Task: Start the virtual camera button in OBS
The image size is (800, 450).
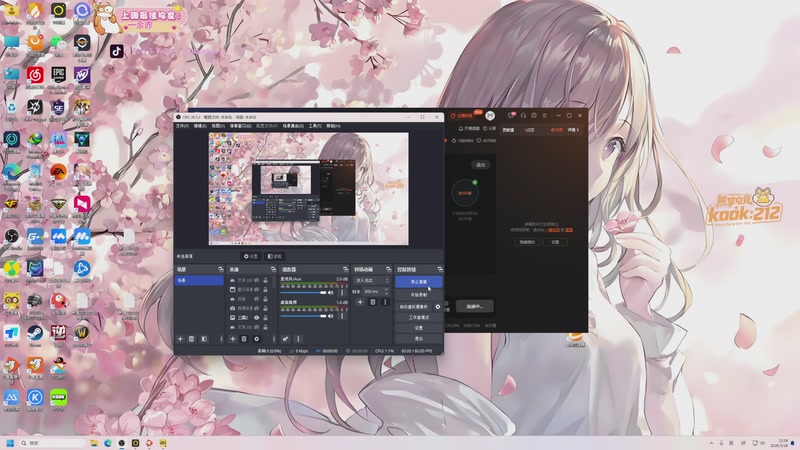Action: [413, 307]
